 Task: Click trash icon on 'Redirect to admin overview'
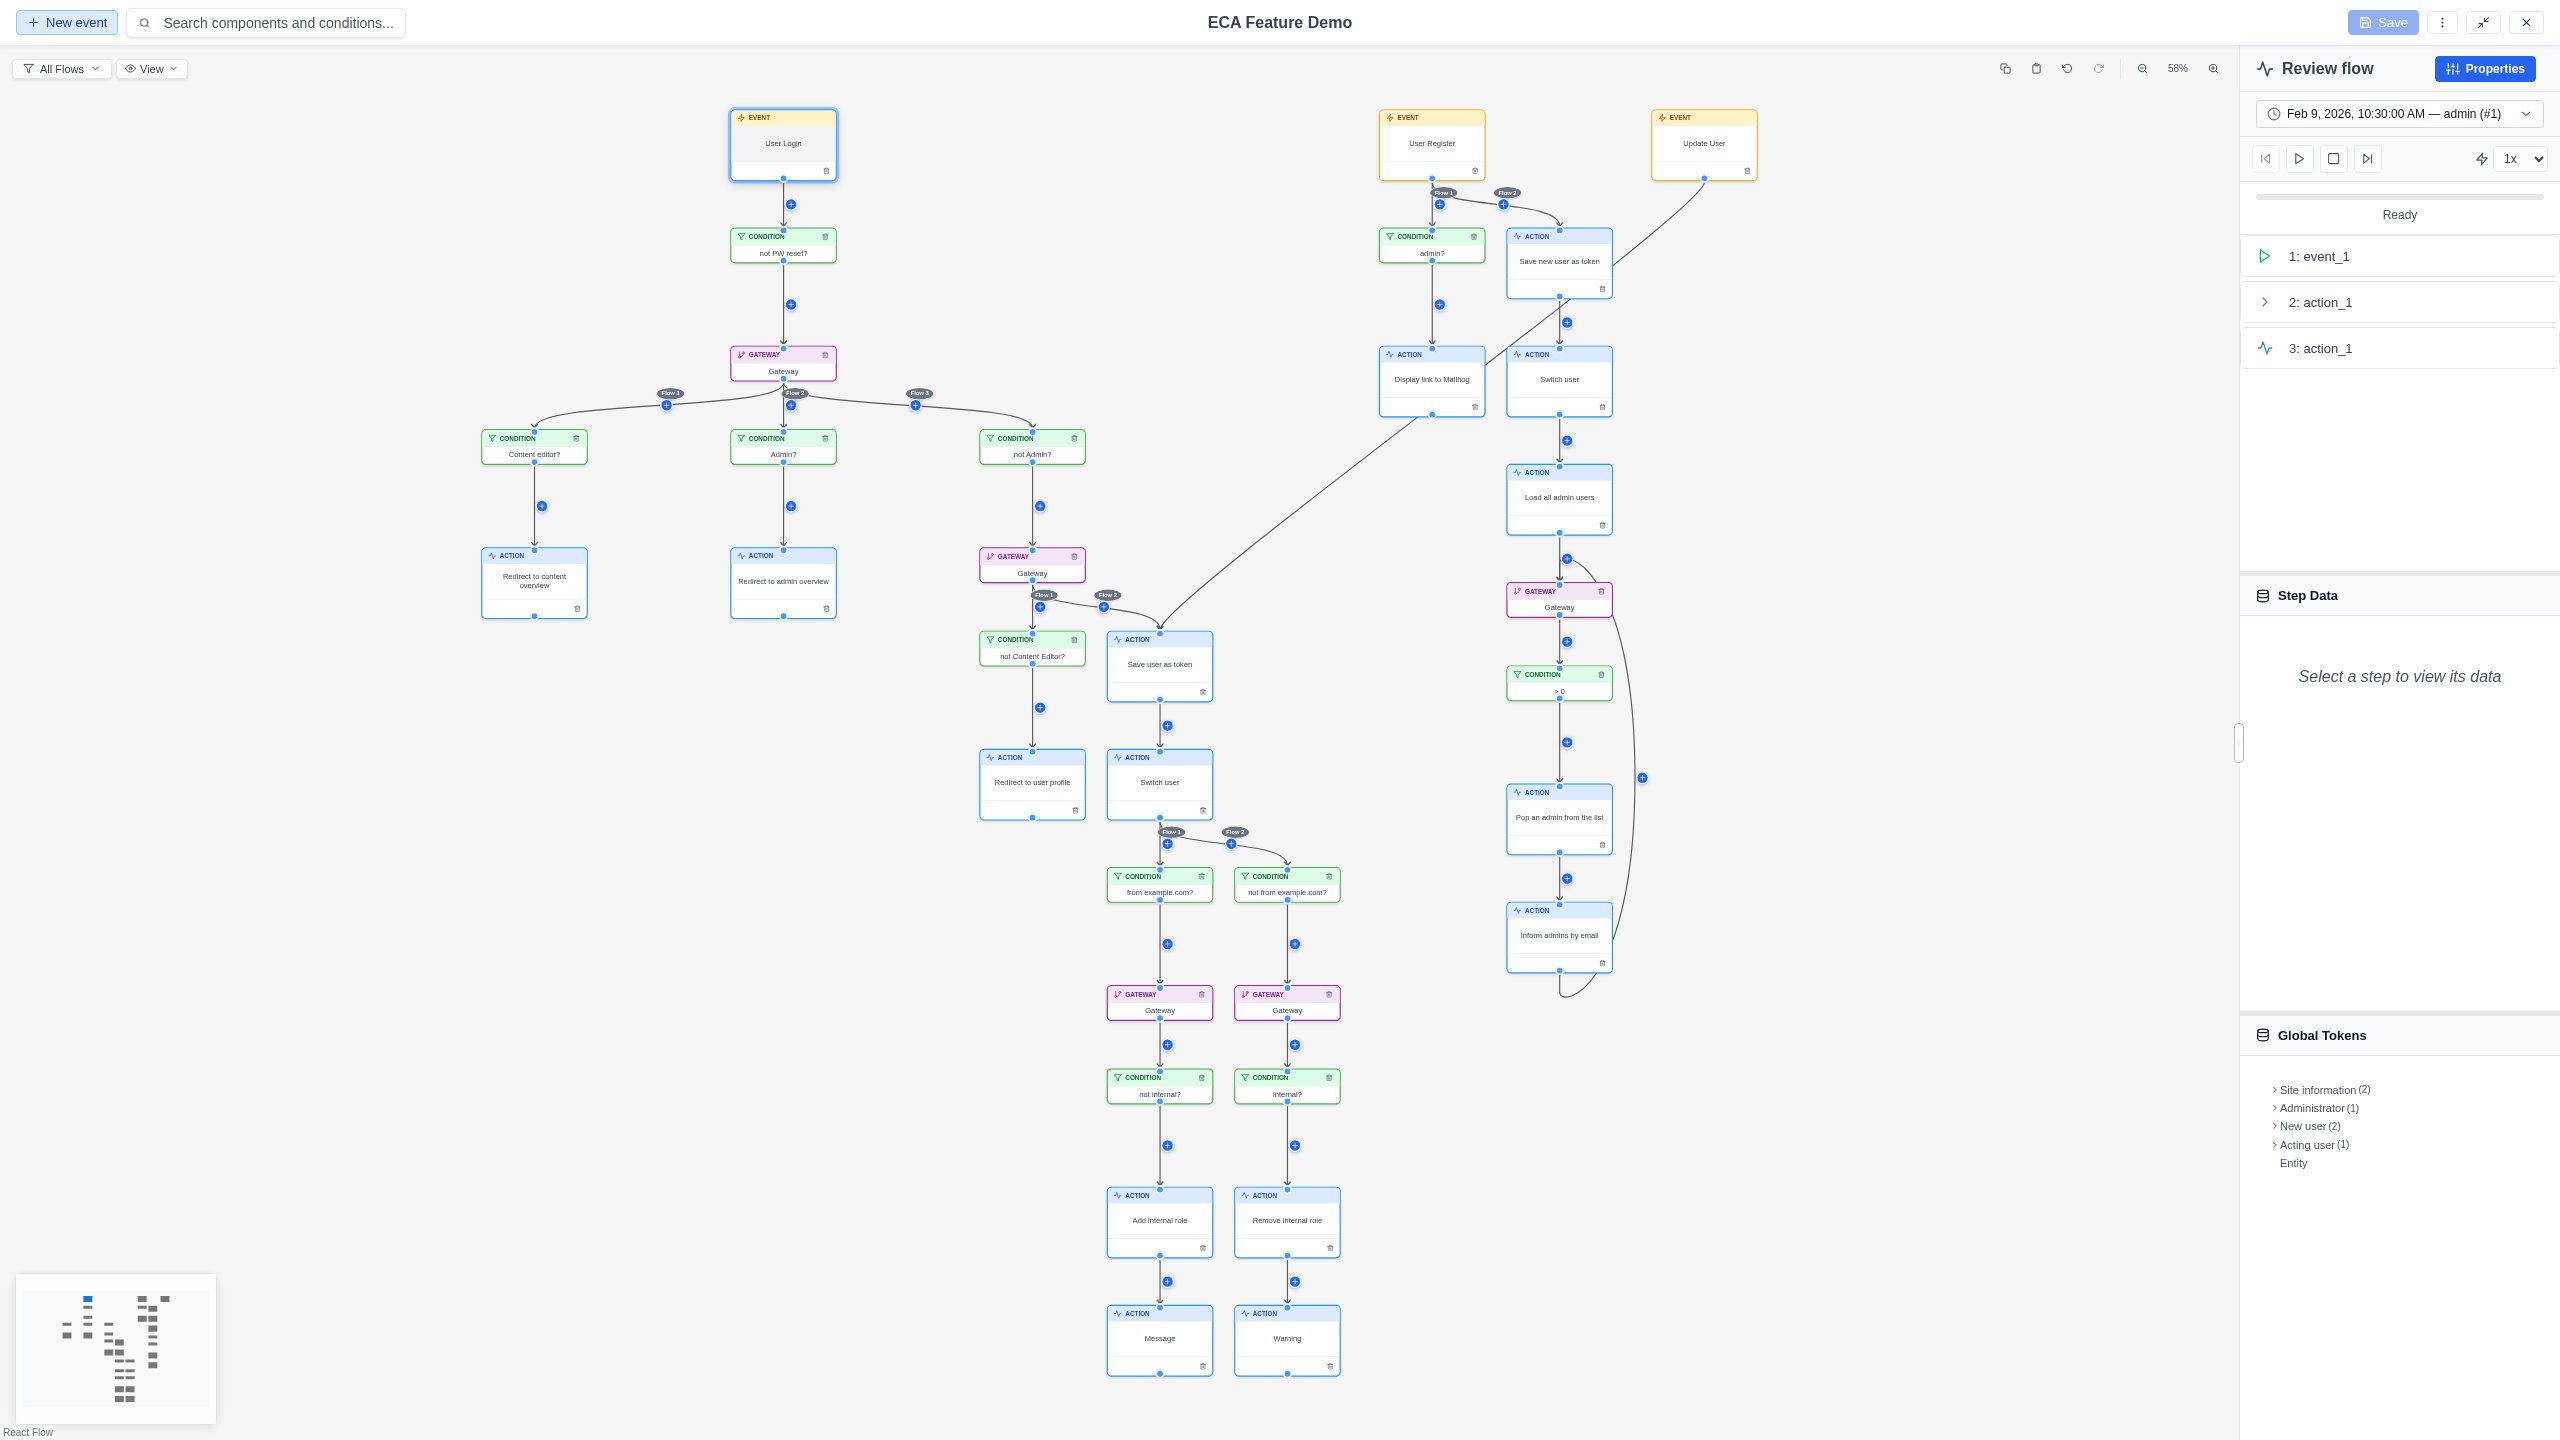click(826, 609)
